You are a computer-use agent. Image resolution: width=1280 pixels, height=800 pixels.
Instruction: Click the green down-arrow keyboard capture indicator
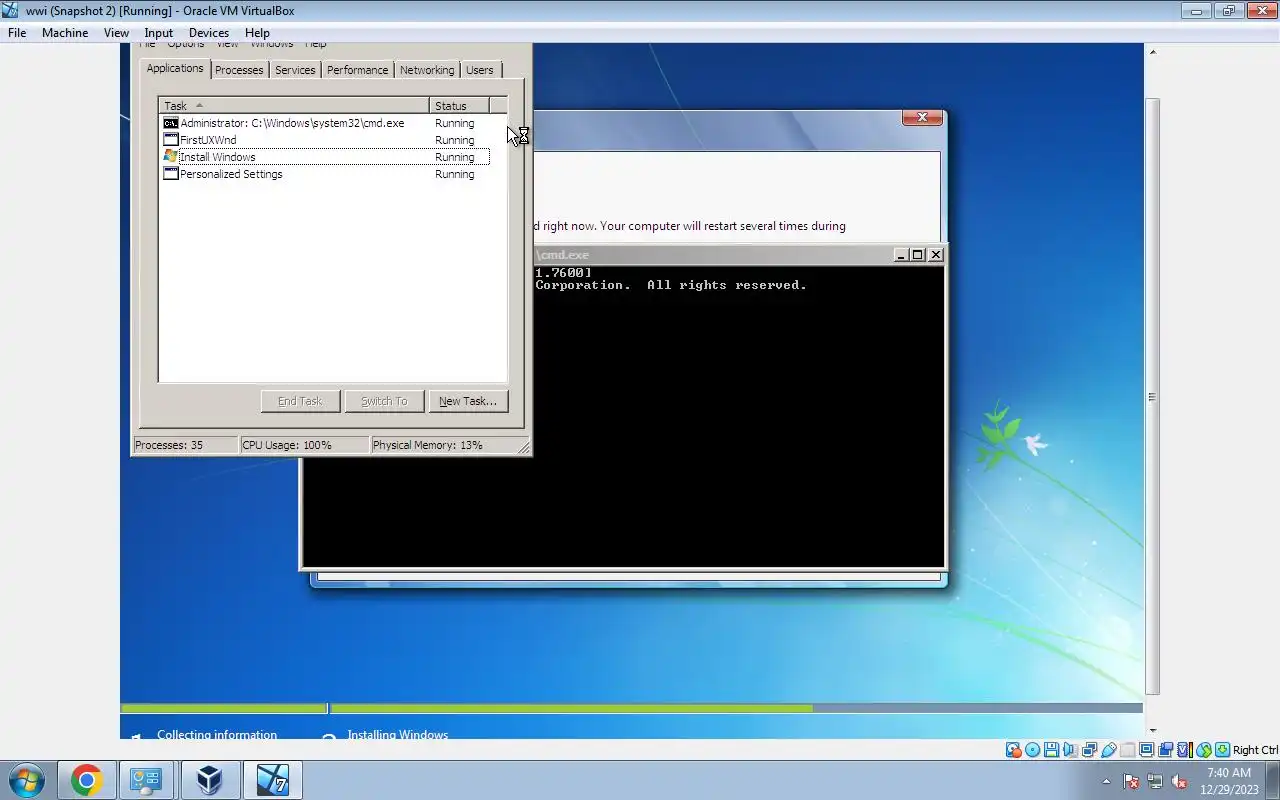point(1222,750)
